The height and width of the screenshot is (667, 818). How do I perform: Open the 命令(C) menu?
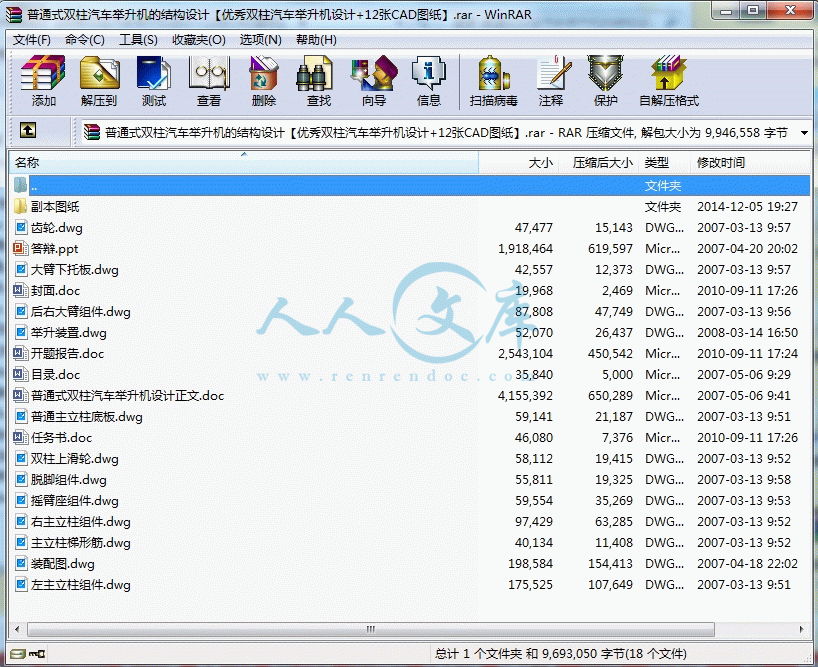tap(85, 40)
